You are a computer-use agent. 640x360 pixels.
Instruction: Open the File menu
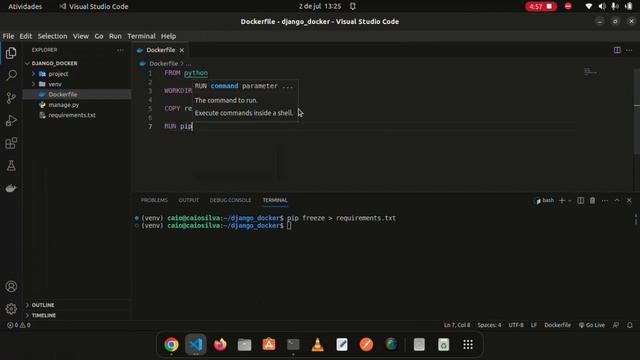8,36
